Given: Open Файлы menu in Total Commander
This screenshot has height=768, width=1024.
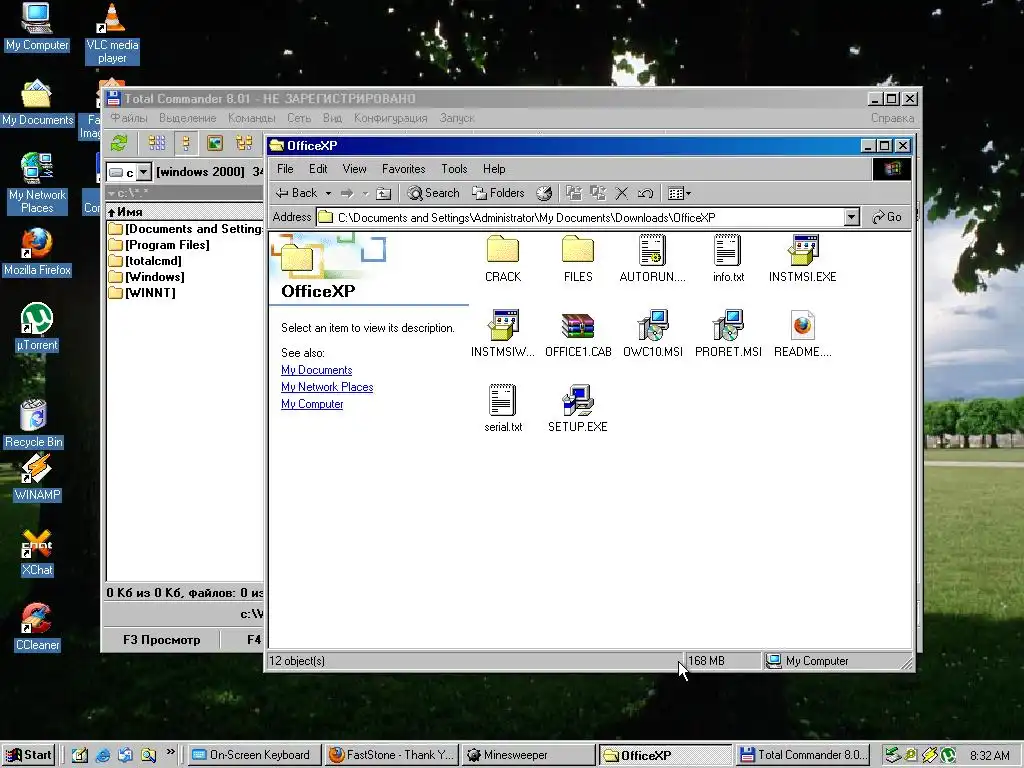Looking at the screenshot, I should pos(129,118).
